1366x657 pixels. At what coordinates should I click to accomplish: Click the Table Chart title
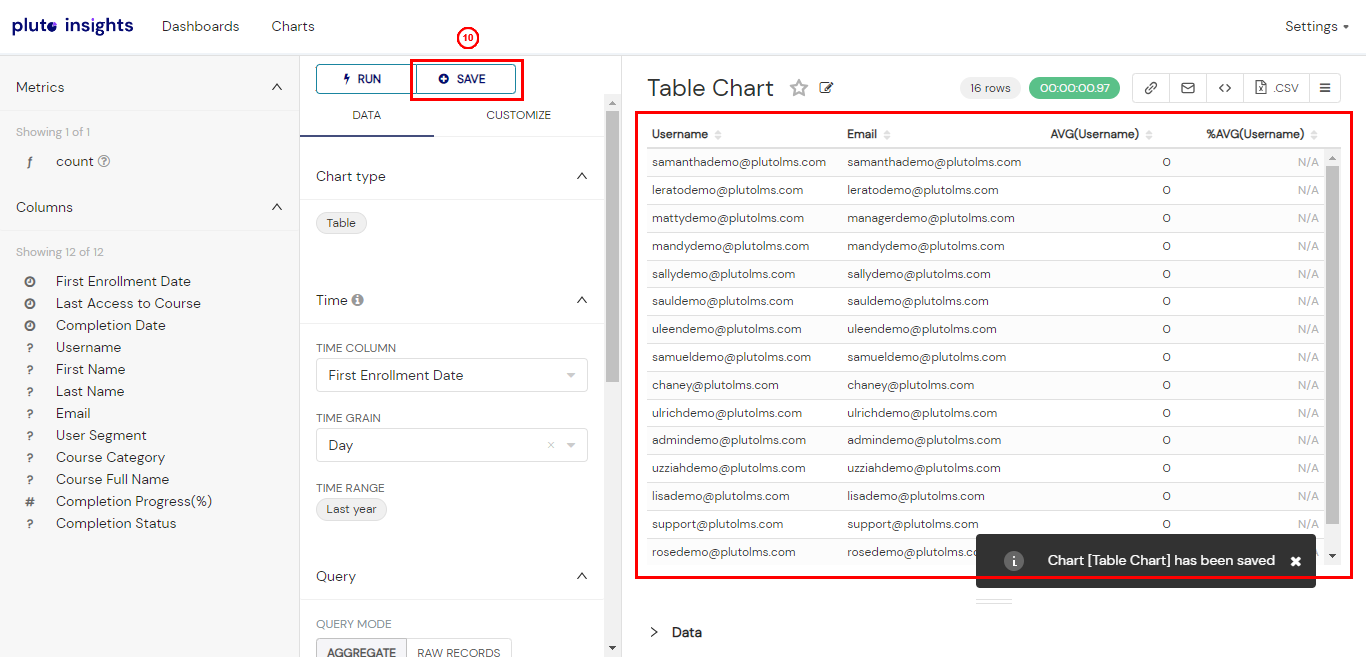[x=710, y=88]
